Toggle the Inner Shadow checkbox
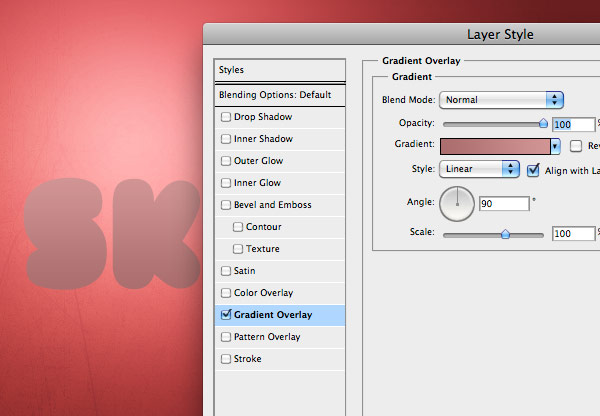 (x=226, y=139)
